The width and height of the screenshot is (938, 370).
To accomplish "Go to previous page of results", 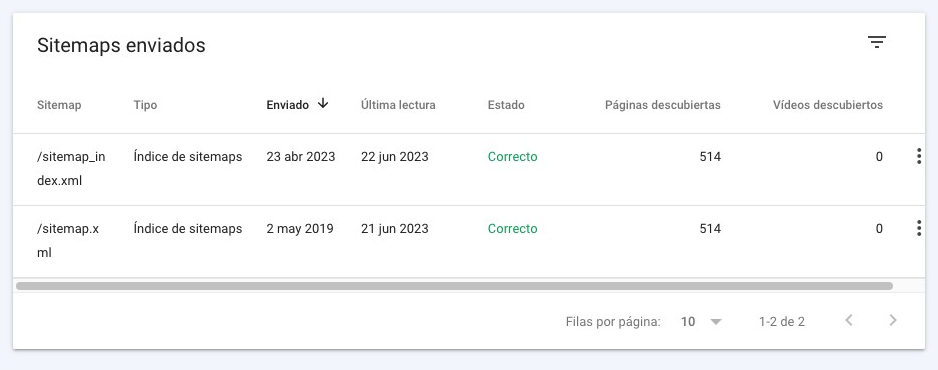I will 848,320.
